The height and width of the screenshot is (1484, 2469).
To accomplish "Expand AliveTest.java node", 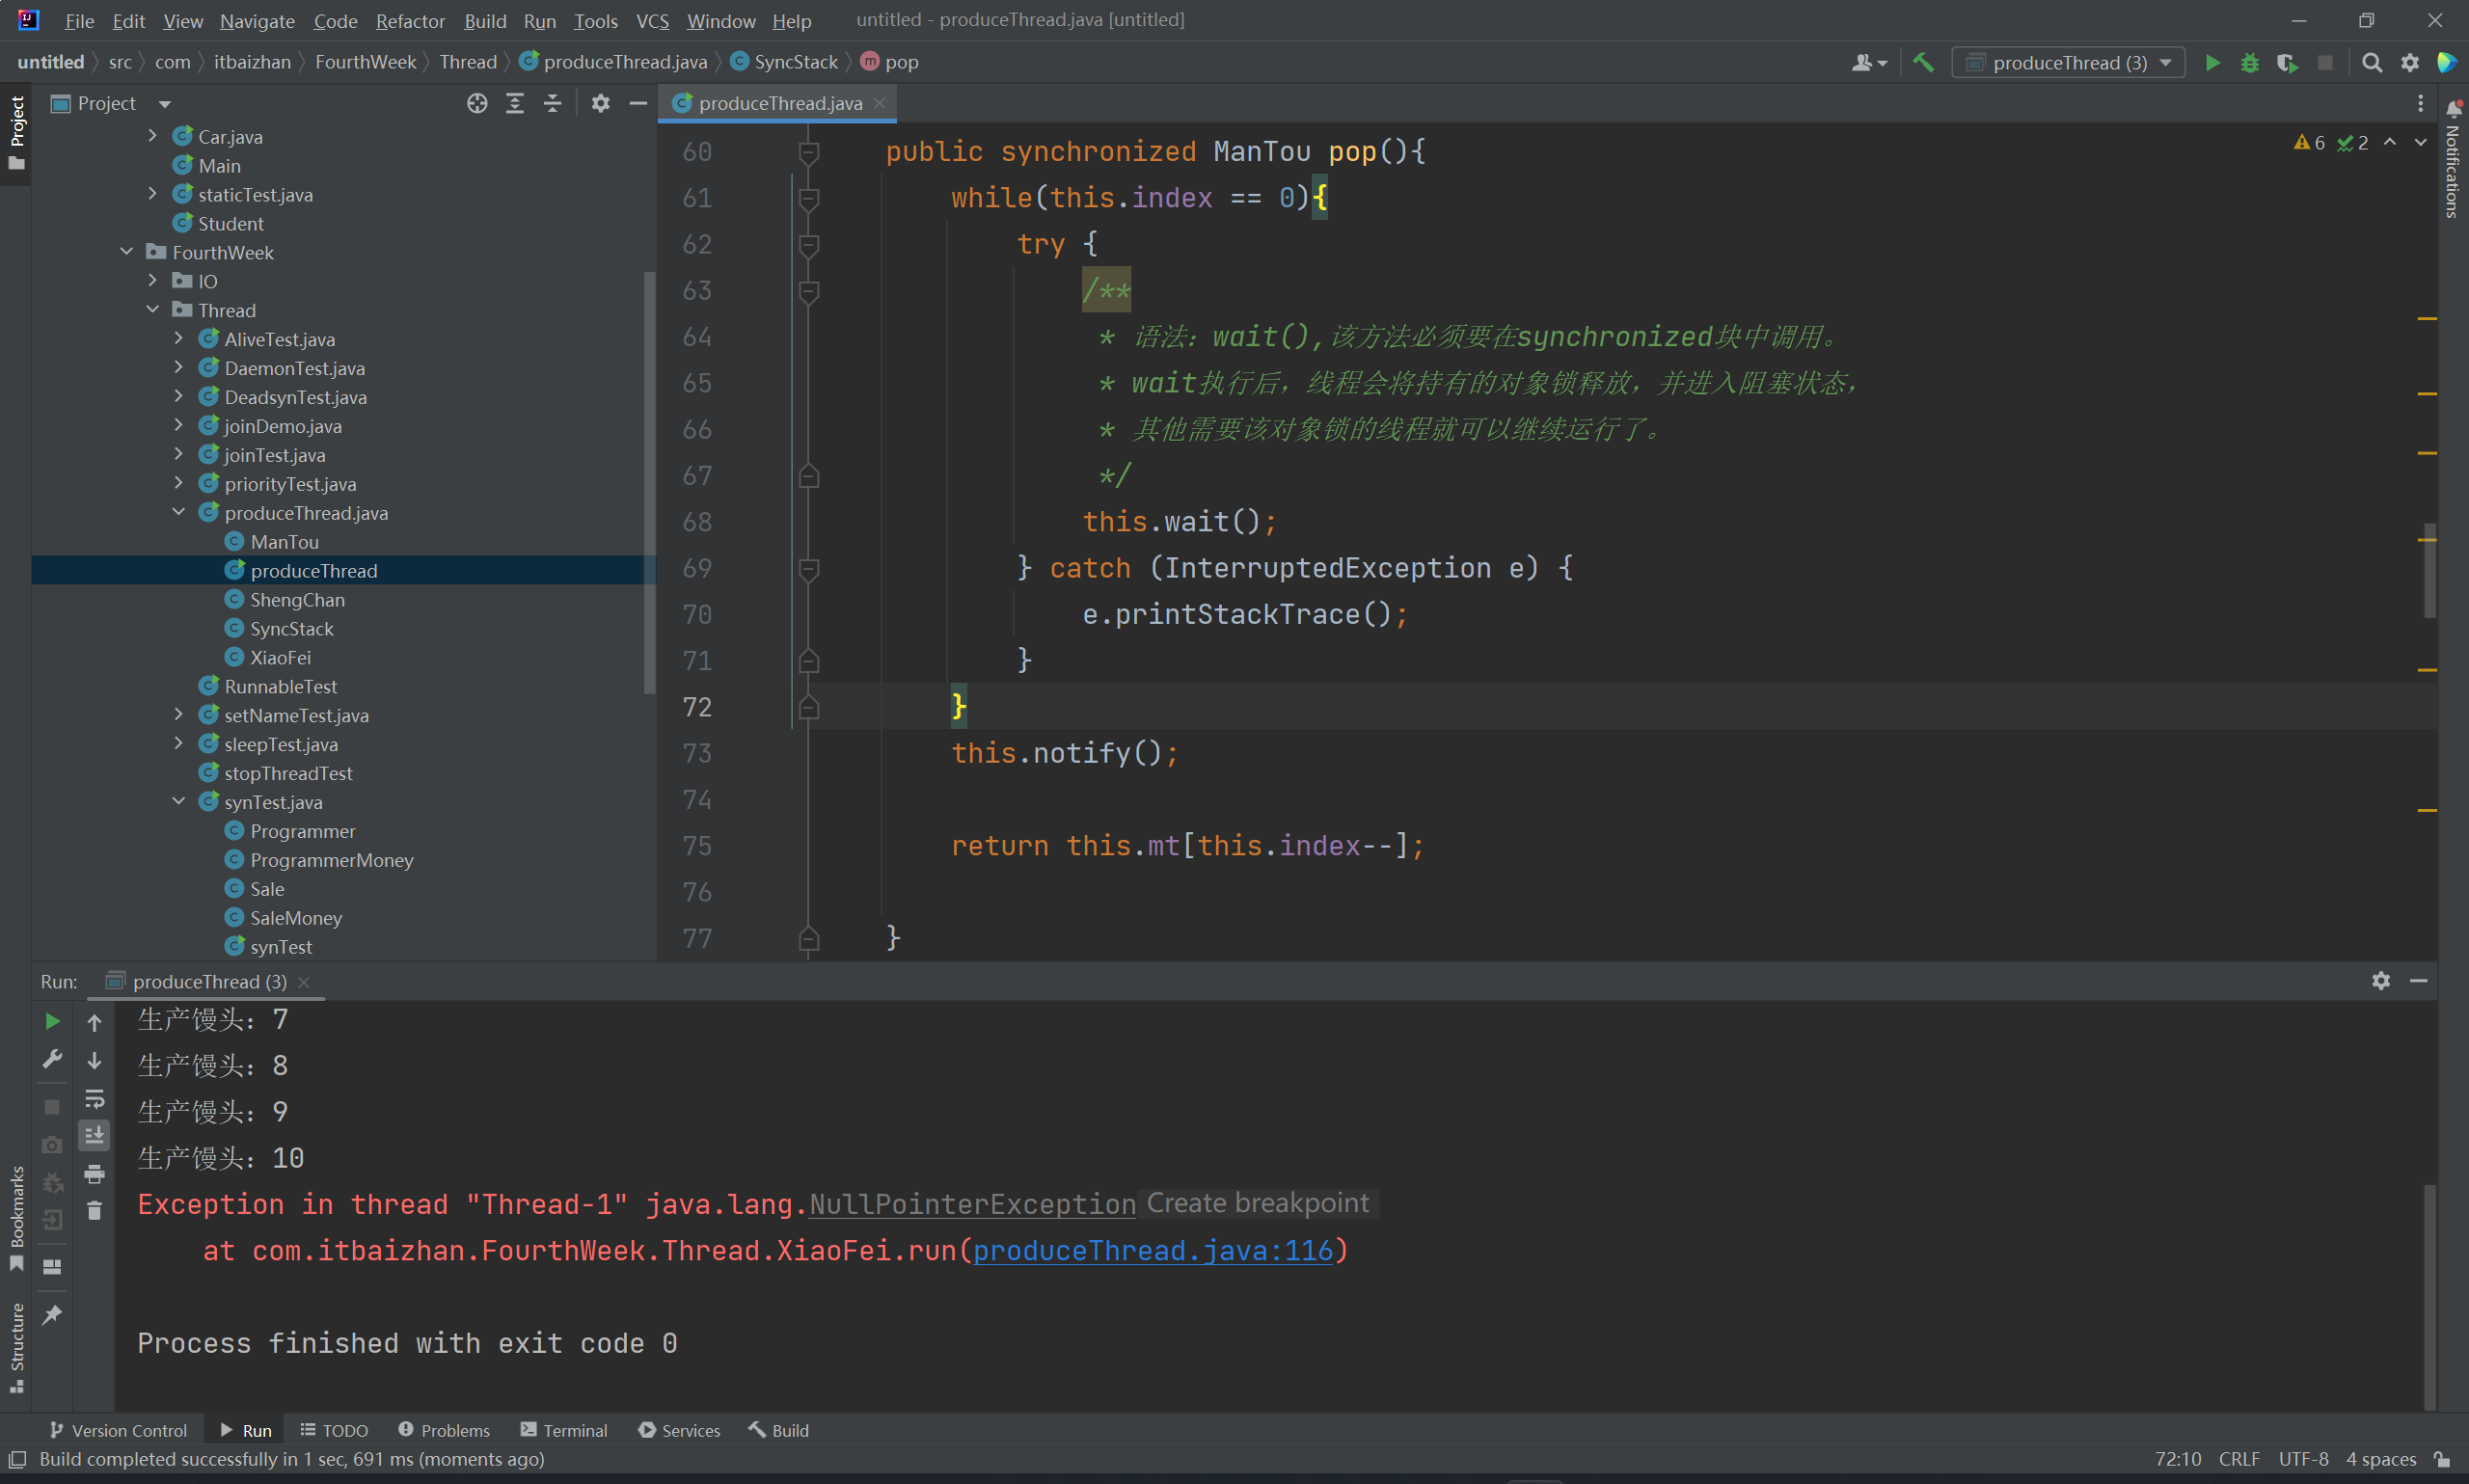I will click(179, 339).
